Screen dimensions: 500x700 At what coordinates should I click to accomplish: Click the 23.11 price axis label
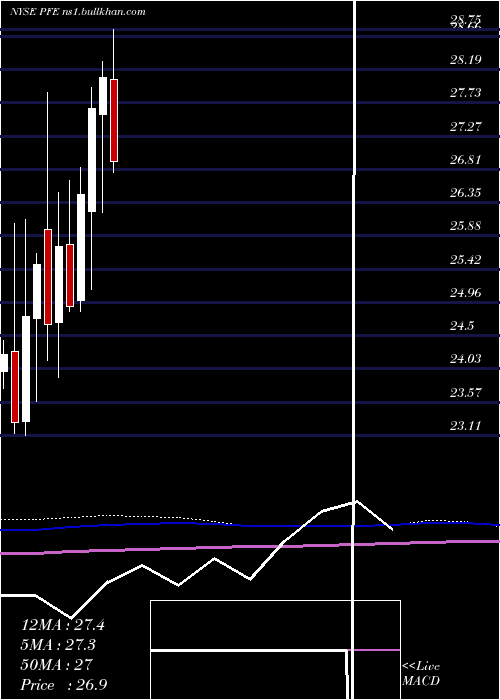[466, 425]
